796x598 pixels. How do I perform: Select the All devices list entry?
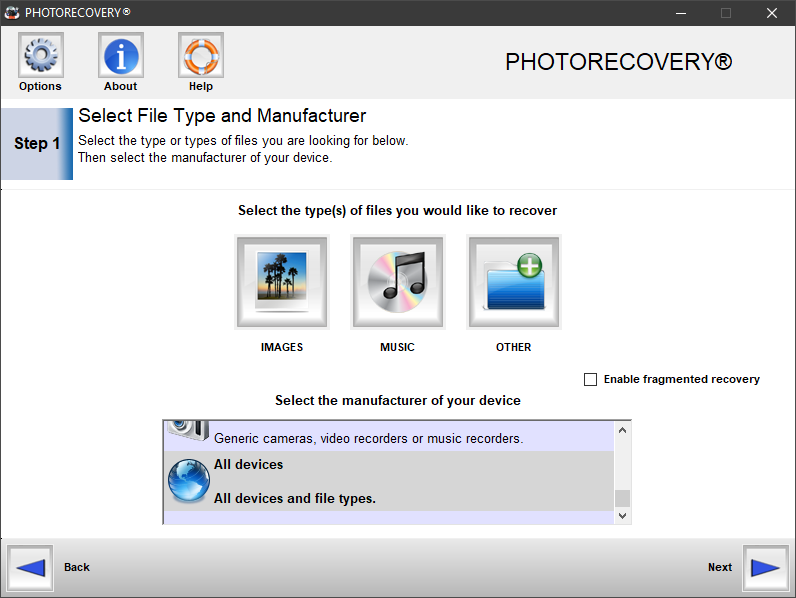[389, 481]
